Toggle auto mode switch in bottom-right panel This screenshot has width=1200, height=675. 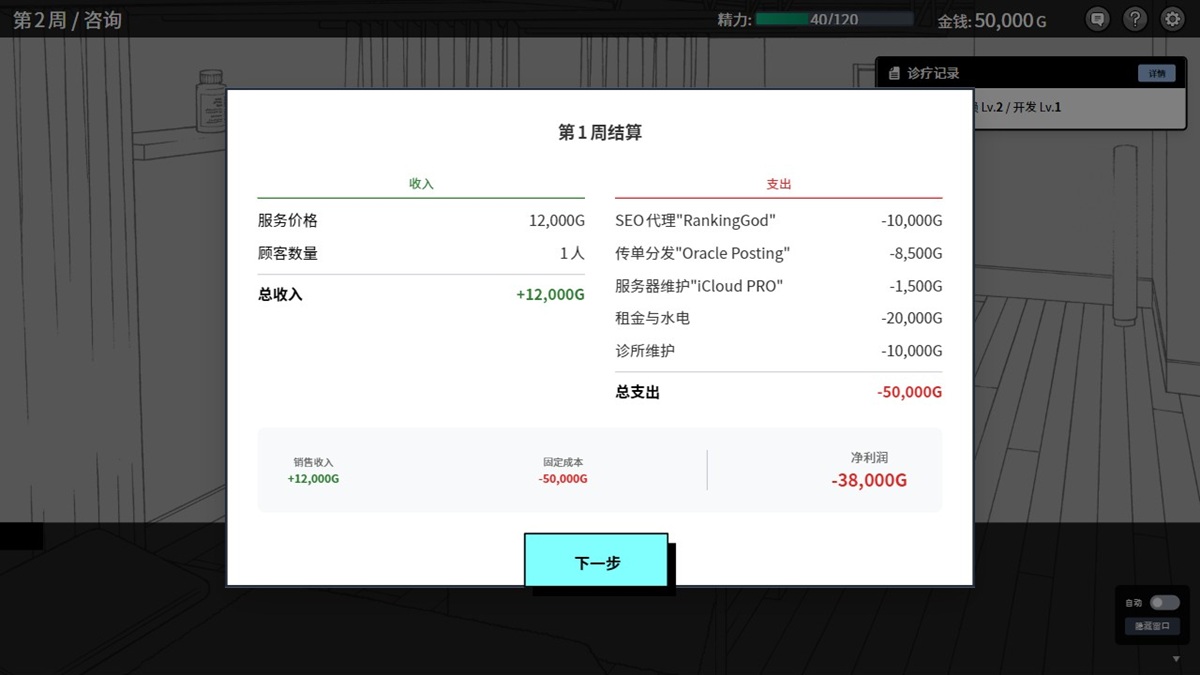point(1163,602)
